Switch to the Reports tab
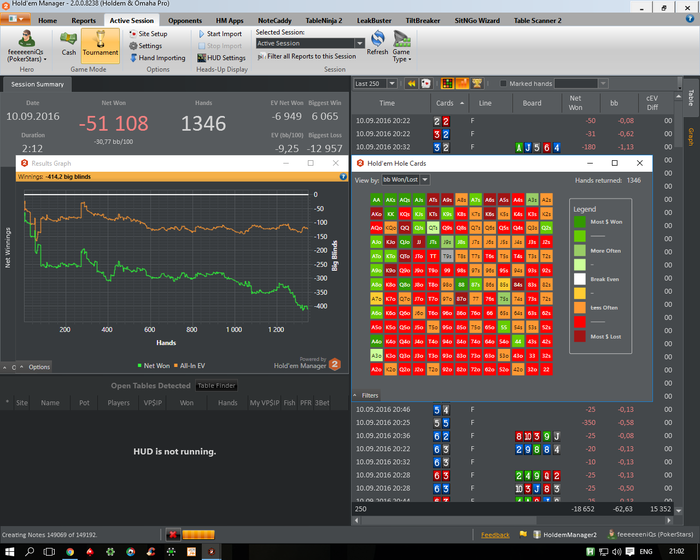This screenshot has height=560, width=700. (83, 21)
